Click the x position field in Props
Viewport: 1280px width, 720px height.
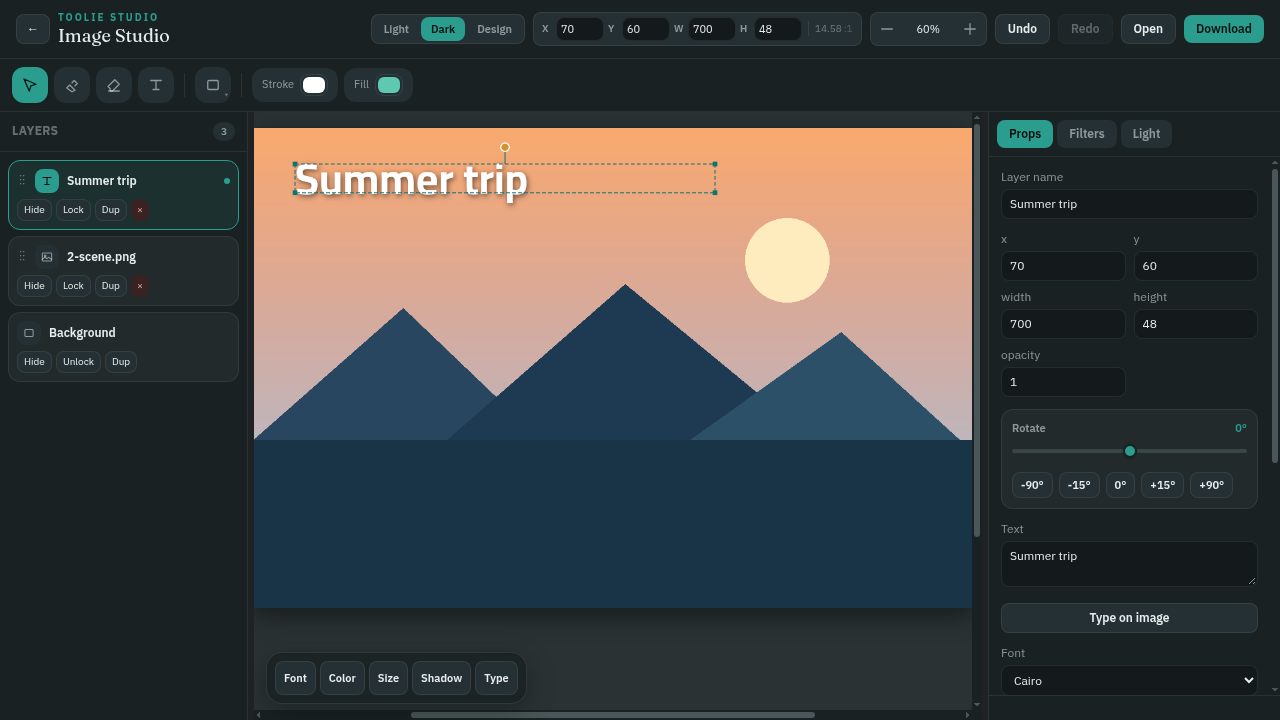(x=1063, y=266)
